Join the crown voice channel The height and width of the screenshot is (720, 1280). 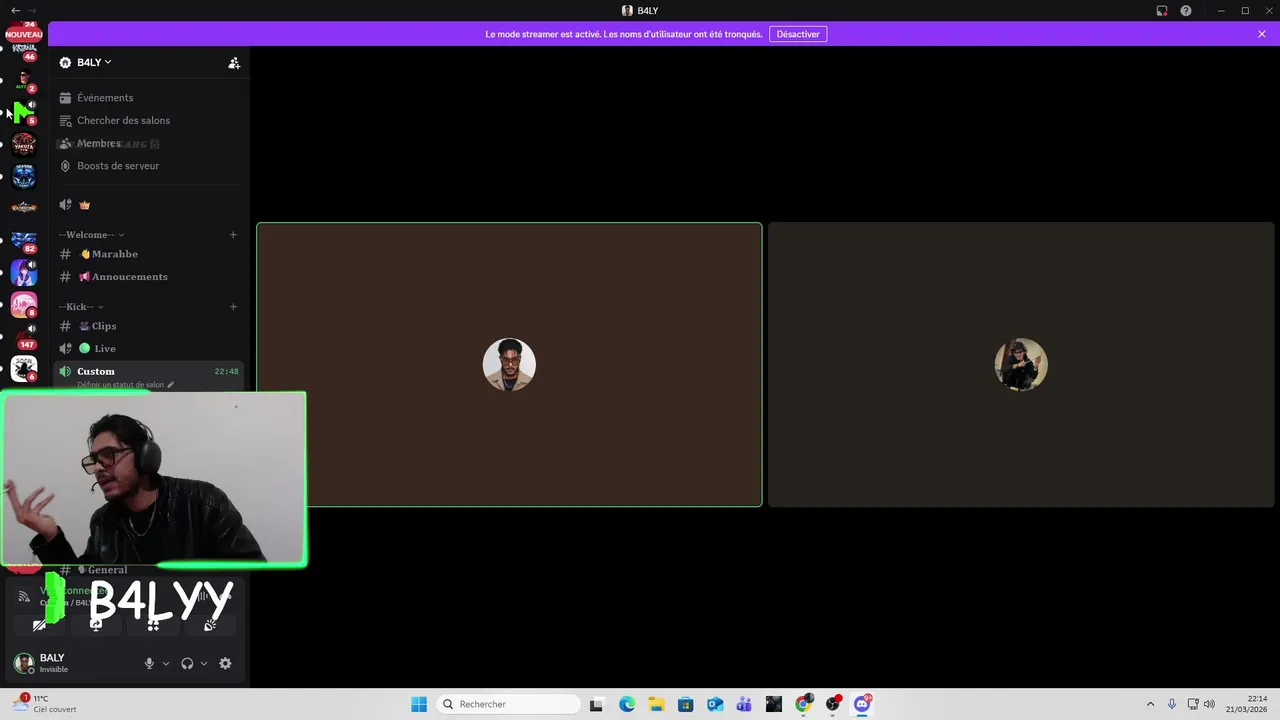(x=150, y=205)
